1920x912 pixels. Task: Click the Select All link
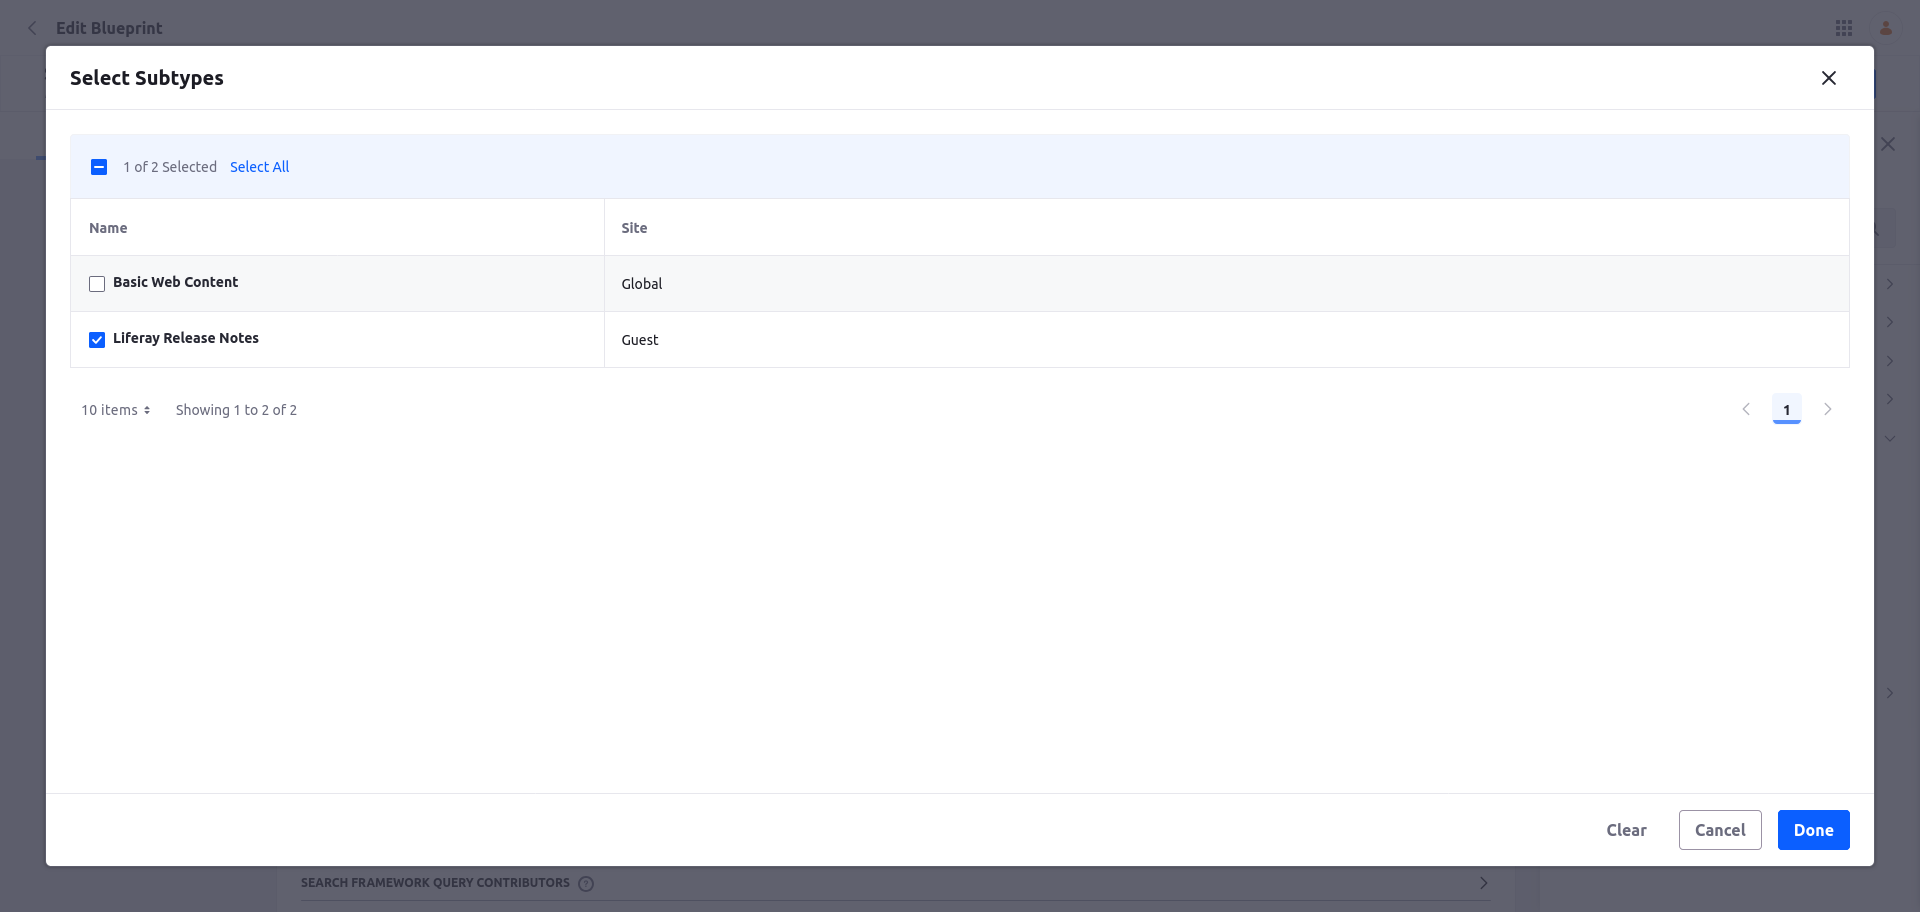259,167
